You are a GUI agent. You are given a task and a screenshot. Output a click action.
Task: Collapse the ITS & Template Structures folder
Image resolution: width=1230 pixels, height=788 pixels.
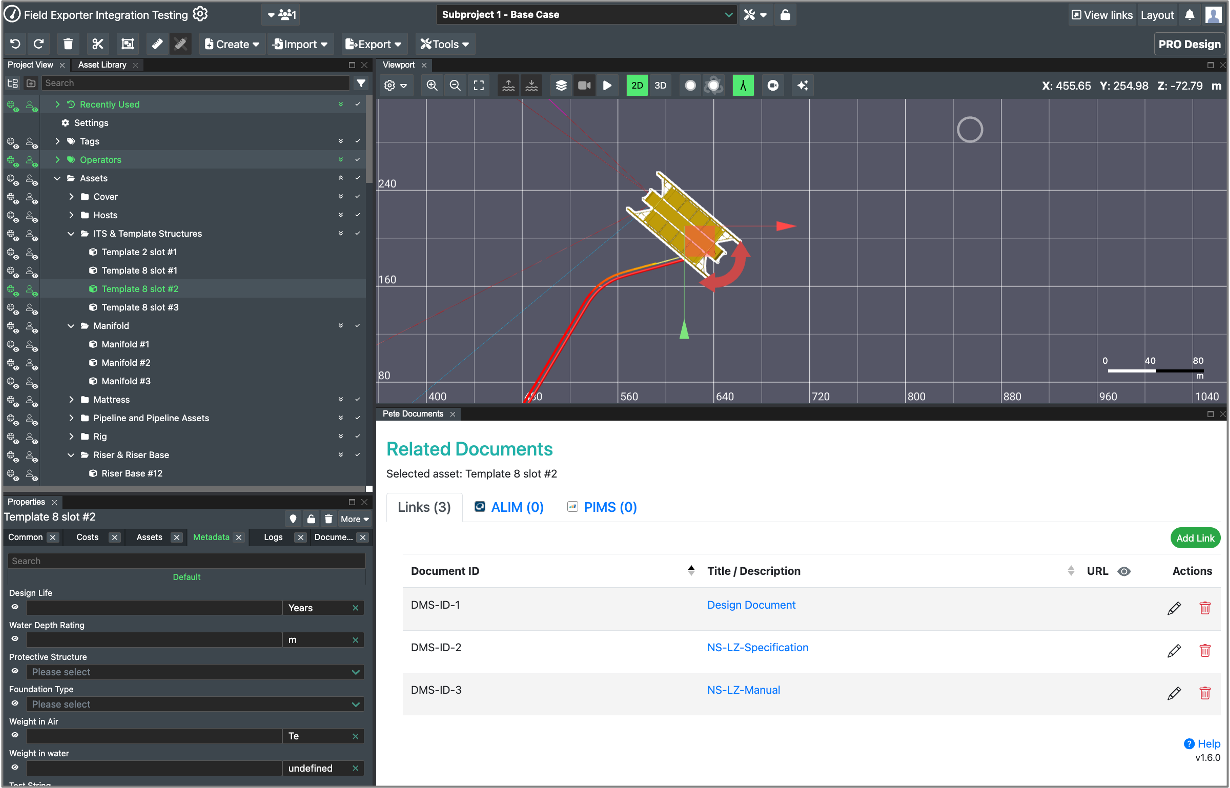72,234
